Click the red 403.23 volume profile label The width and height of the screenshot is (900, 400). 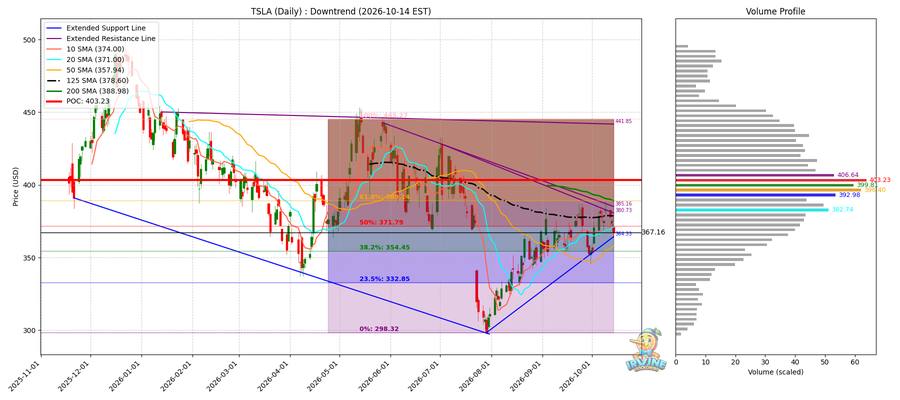880,180
